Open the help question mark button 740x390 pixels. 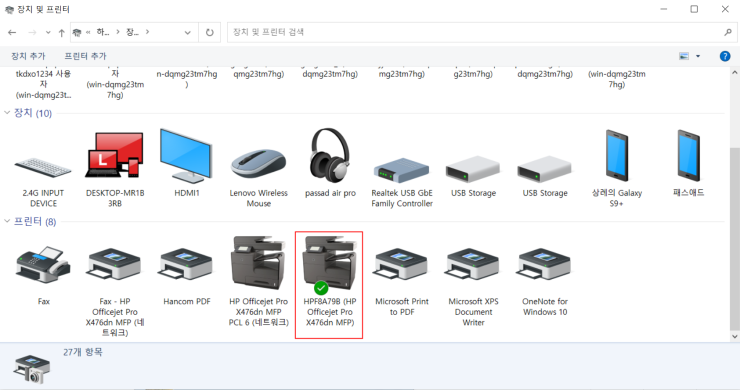(725, 56)
